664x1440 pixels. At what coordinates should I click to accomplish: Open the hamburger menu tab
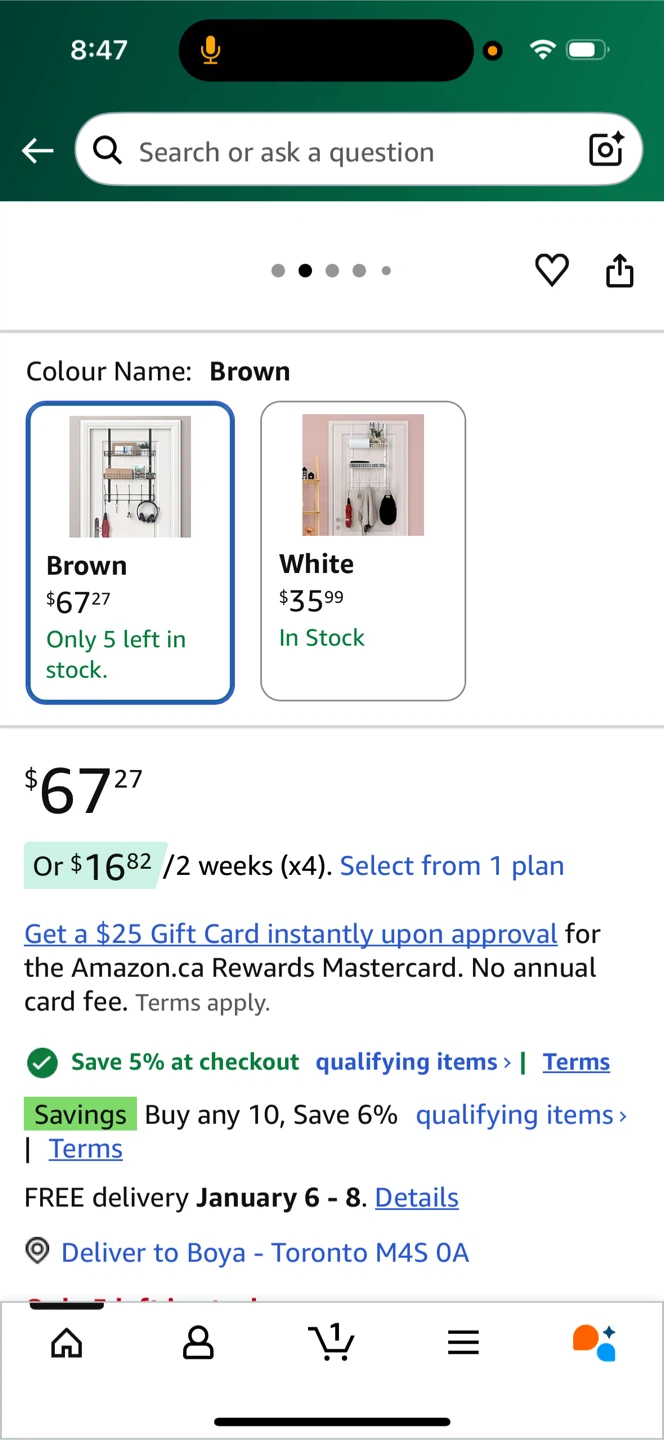463,1343
